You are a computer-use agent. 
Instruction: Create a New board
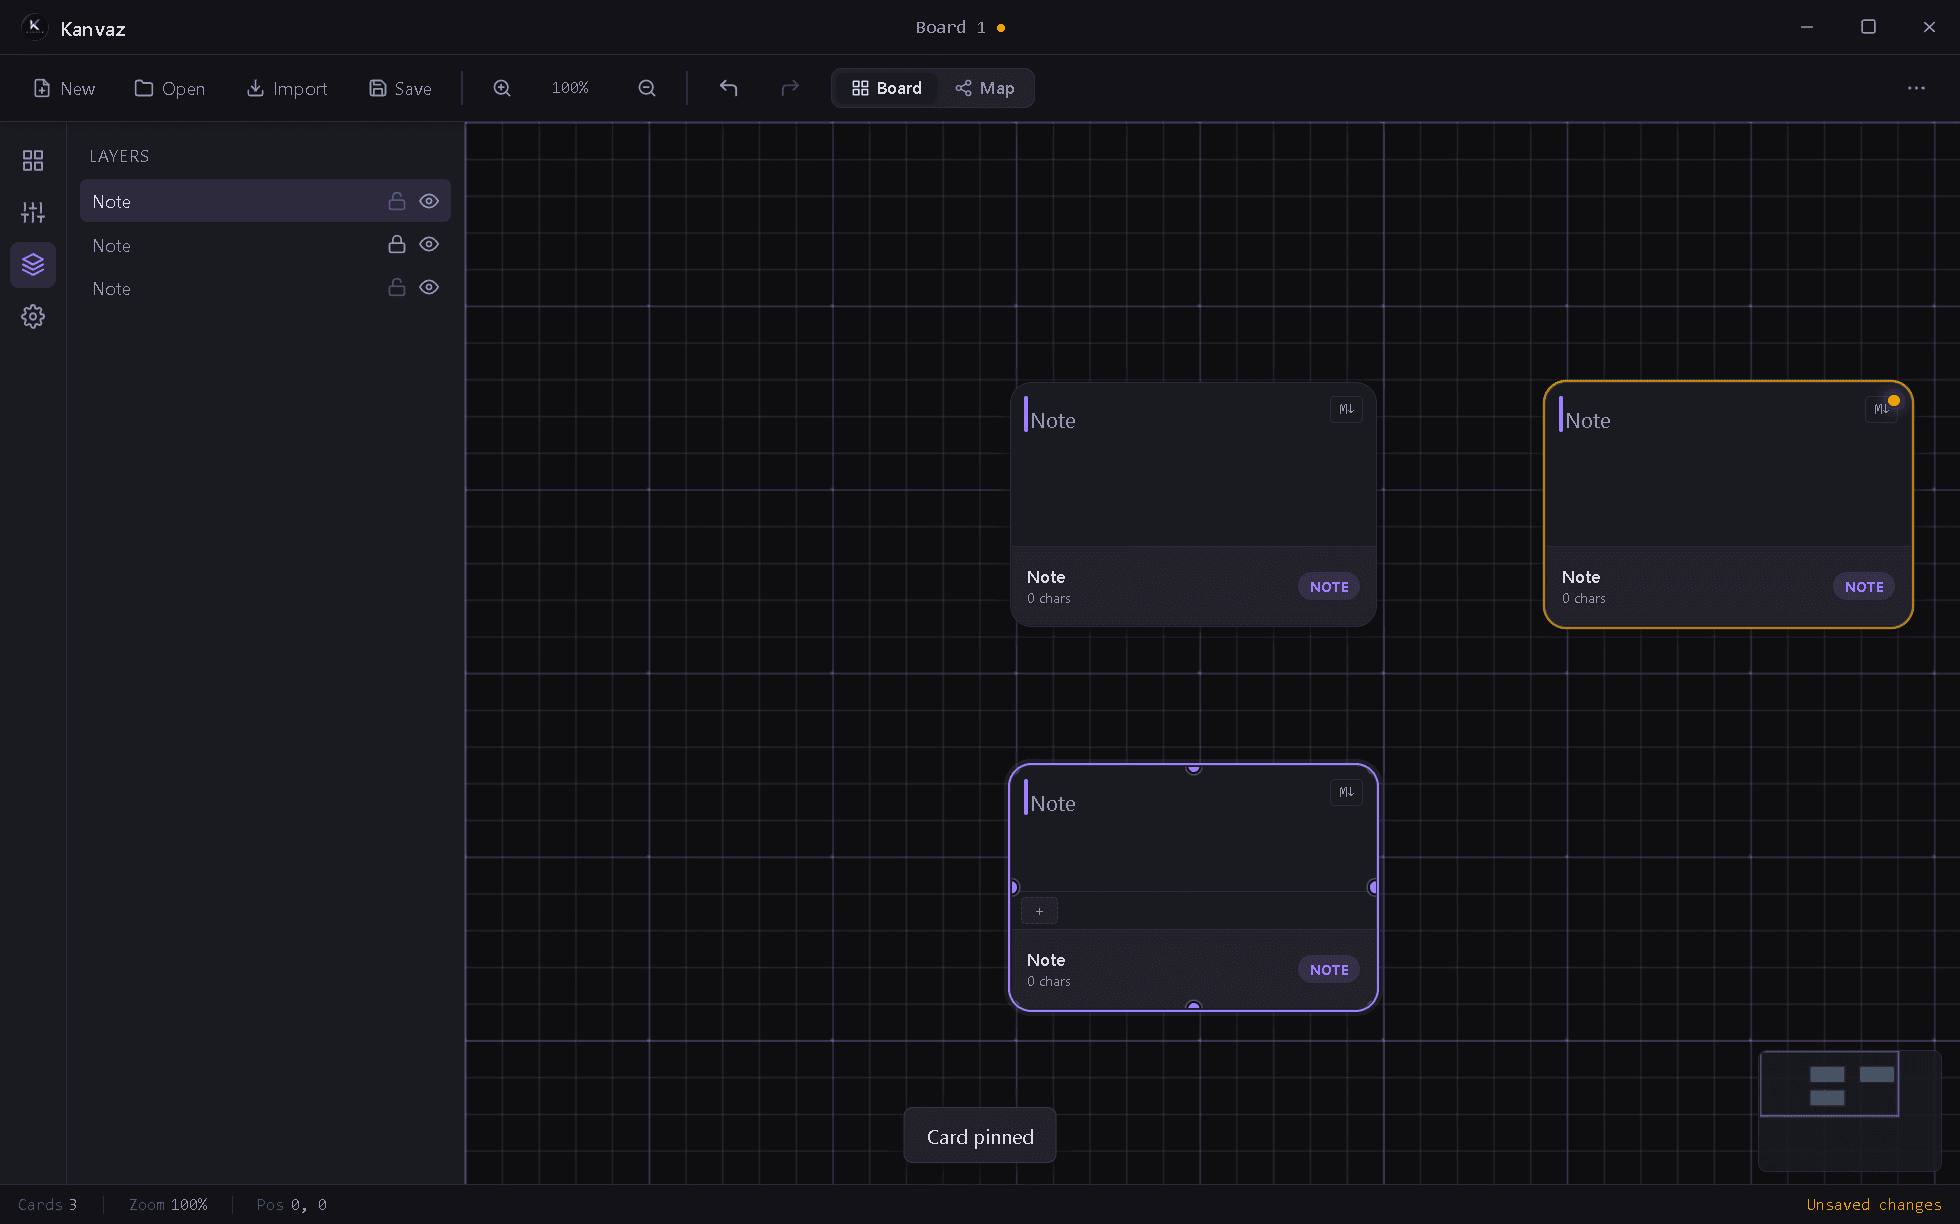64,88
